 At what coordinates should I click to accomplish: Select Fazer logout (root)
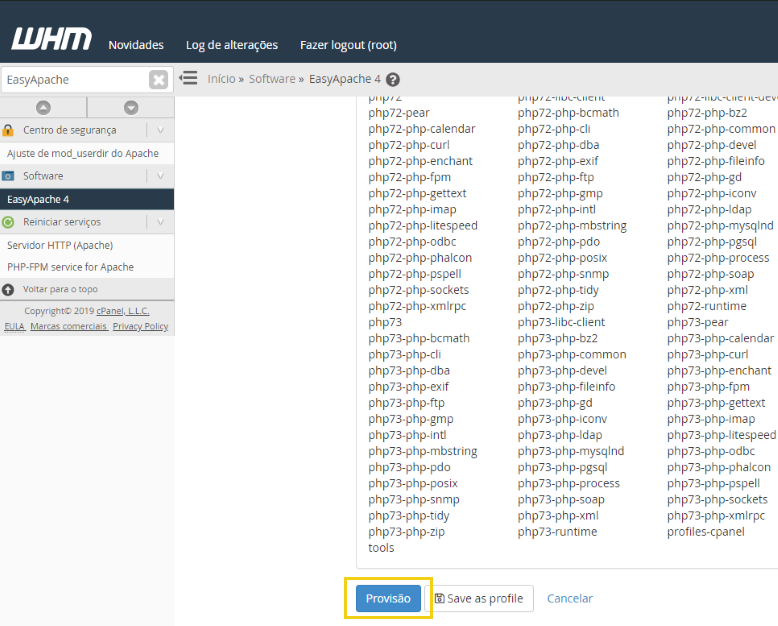[x=348, y=45]
